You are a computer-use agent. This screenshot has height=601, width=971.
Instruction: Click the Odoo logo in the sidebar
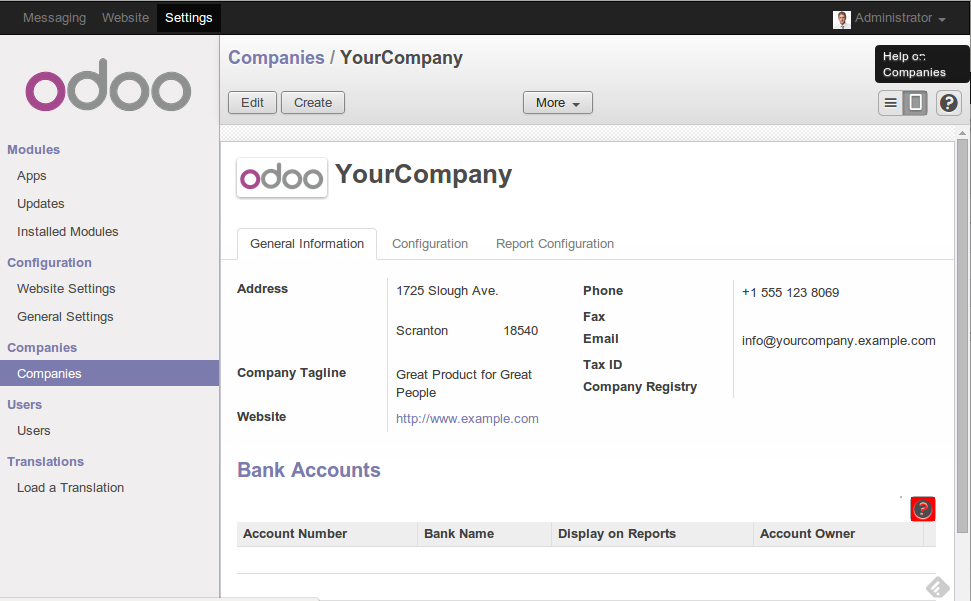point(108,91)
